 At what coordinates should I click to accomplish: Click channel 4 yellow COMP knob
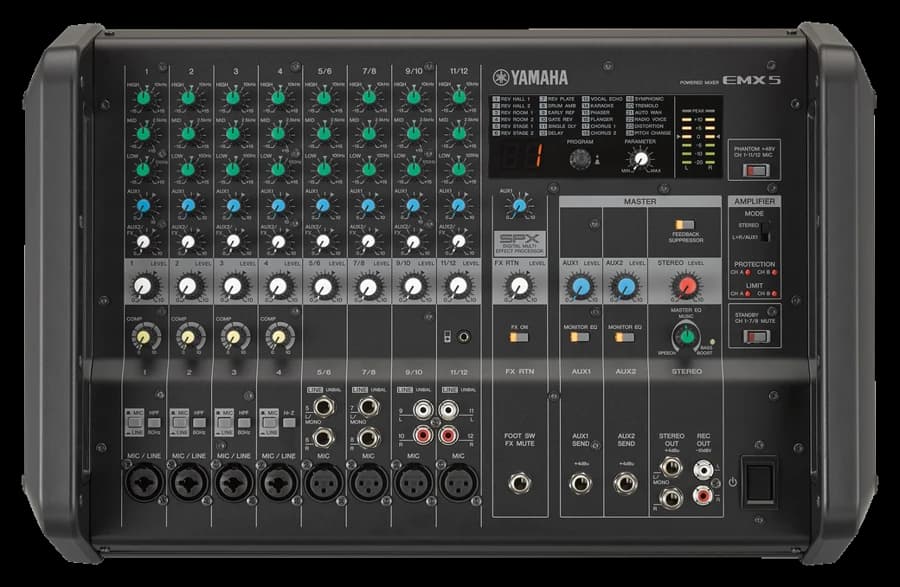click(279, 337)
